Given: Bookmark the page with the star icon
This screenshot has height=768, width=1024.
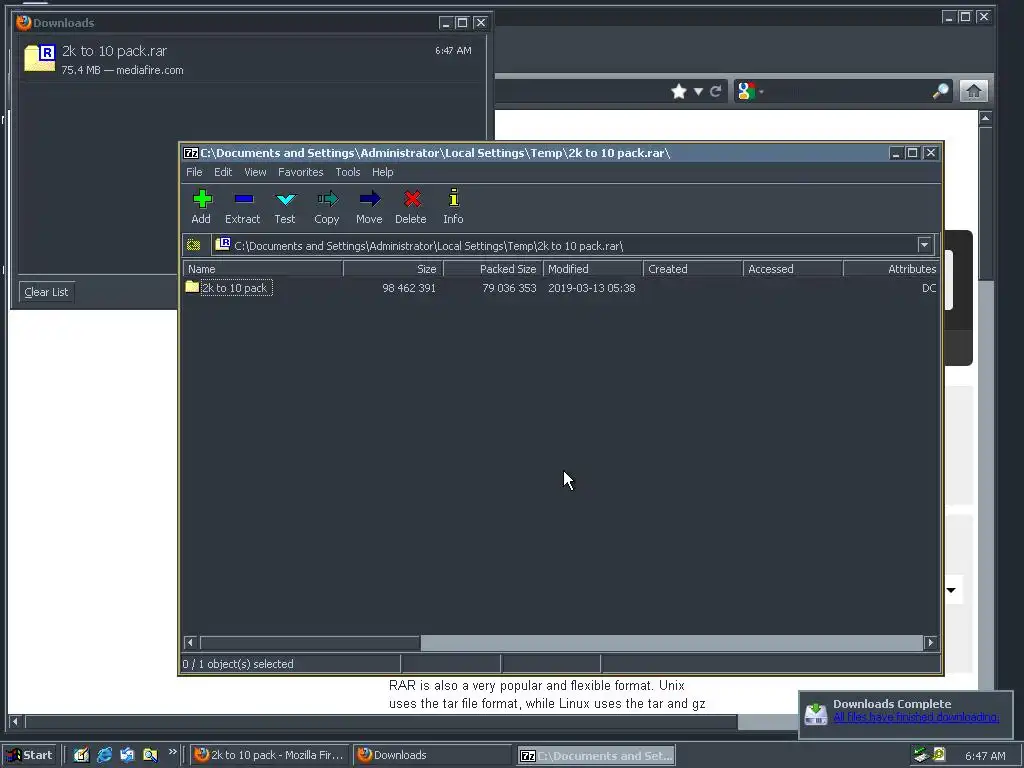Looking at the screenshot, I should (679, 91).
